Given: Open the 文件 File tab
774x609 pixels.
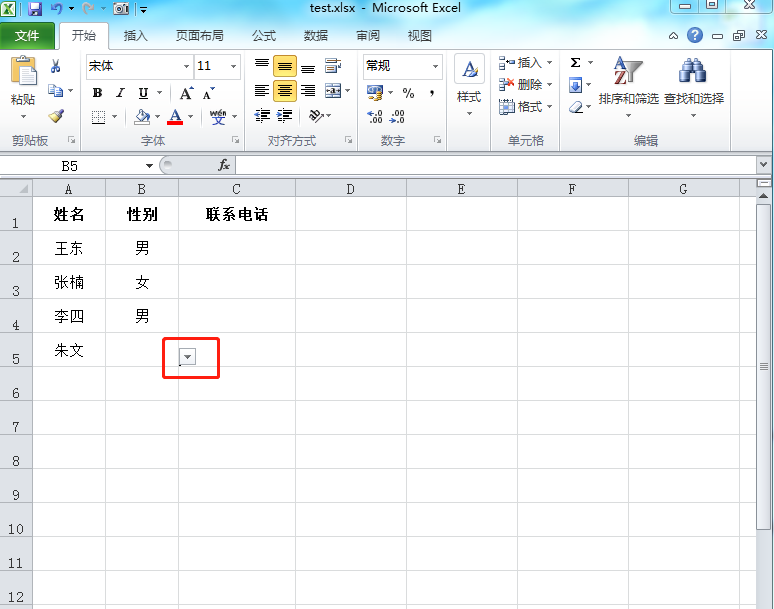Looking at the screenshot, I should click(27, 36).
